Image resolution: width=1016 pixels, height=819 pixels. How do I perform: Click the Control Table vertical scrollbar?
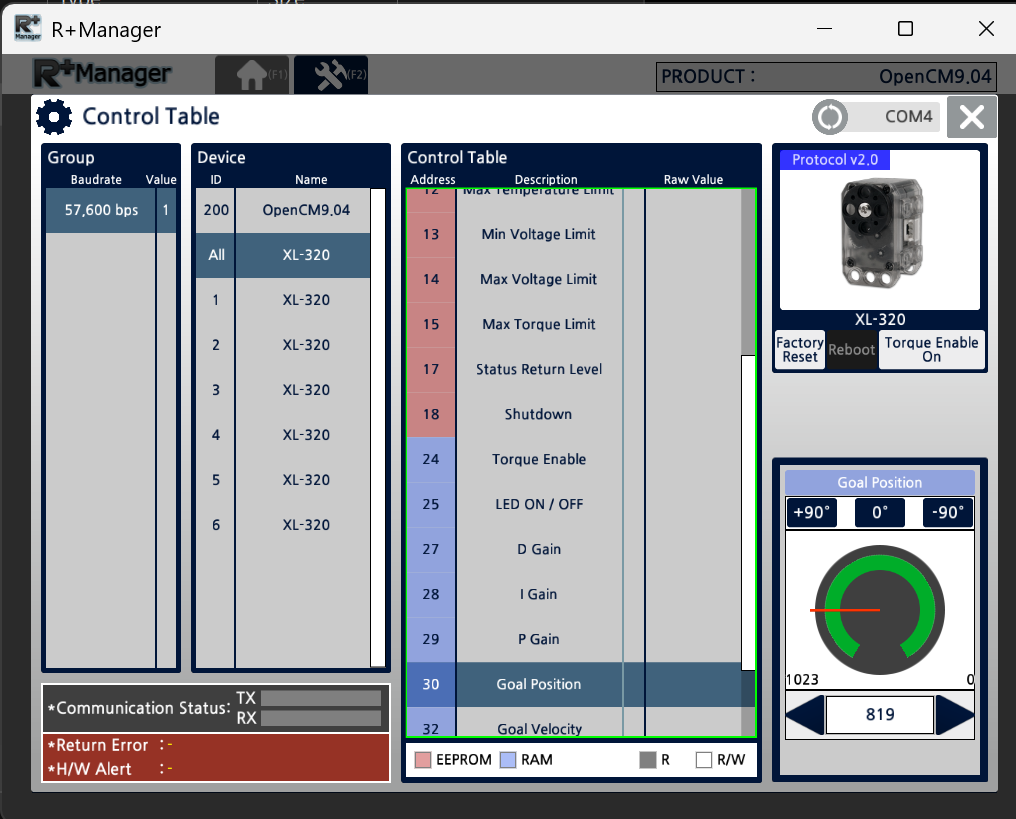pos(748,512)
